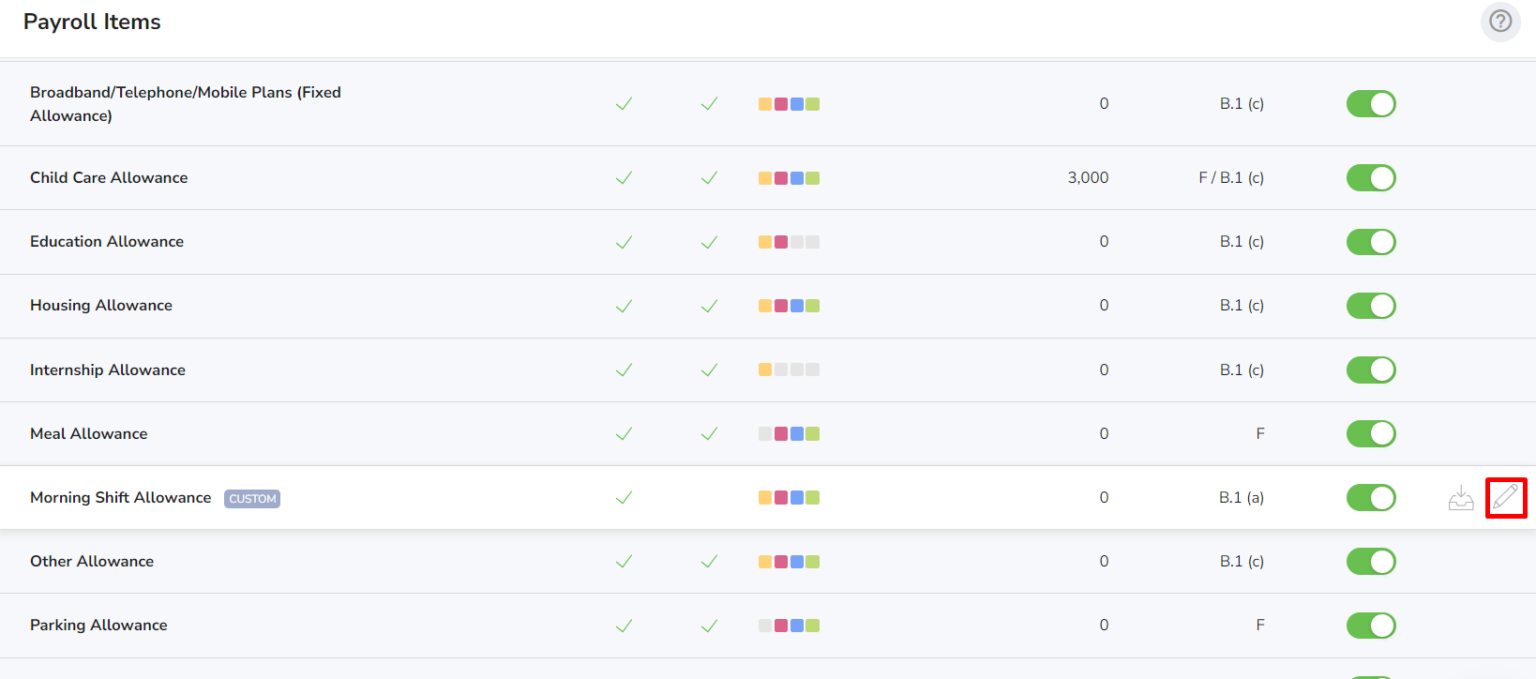Toggle the Parking Allowance switch
Screen dimensions: 1536x679
tap(1371, 625)
